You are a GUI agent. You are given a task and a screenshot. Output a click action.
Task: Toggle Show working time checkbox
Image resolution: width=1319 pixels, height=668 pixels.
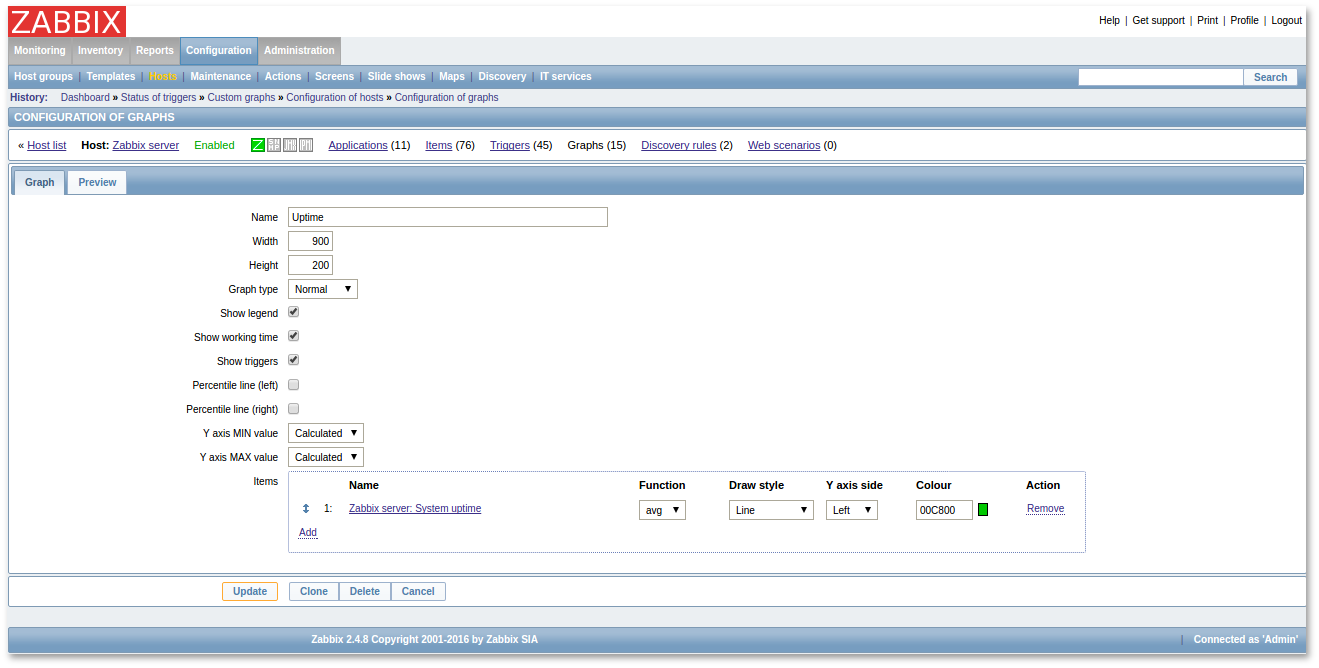coord(294,336)
